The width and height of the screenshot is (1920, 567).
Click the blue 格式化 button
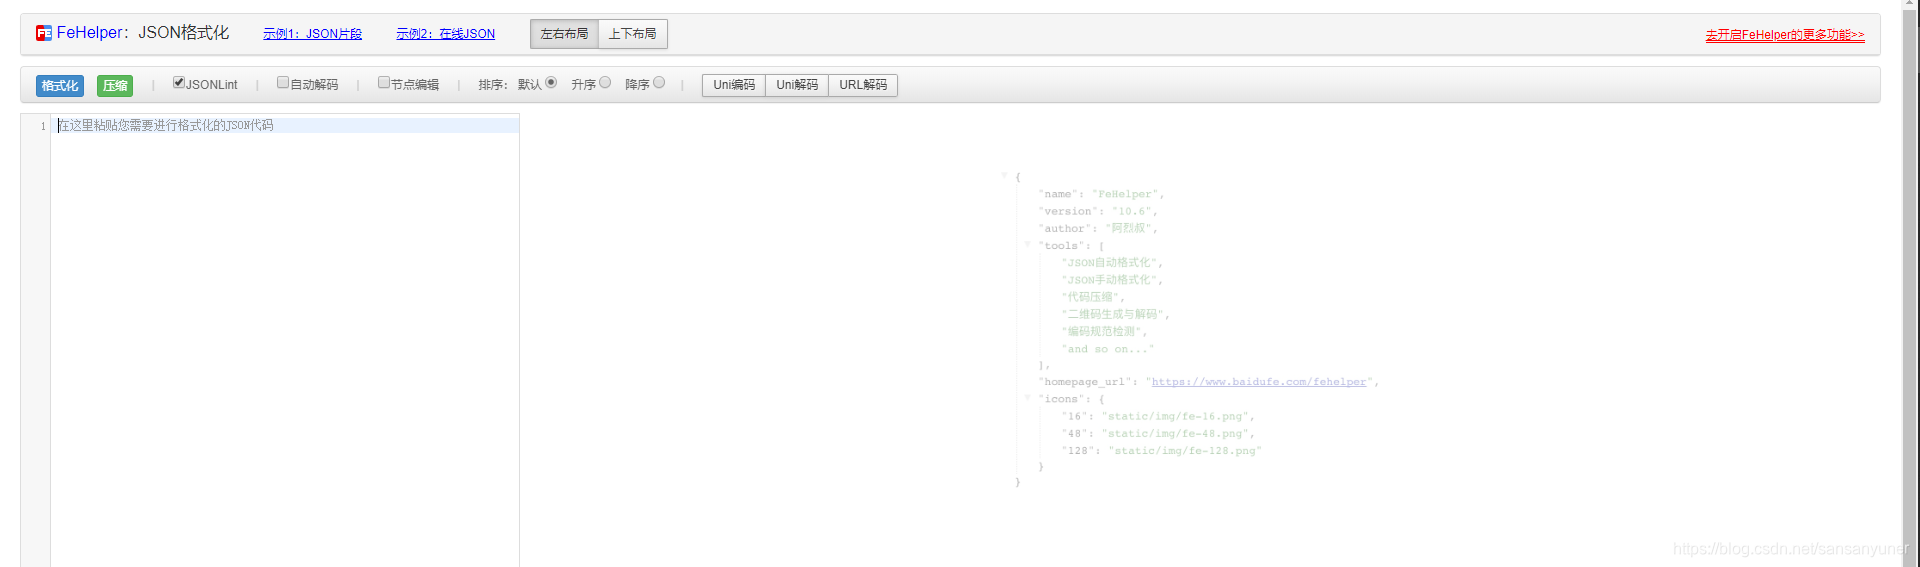coord(60,86)
